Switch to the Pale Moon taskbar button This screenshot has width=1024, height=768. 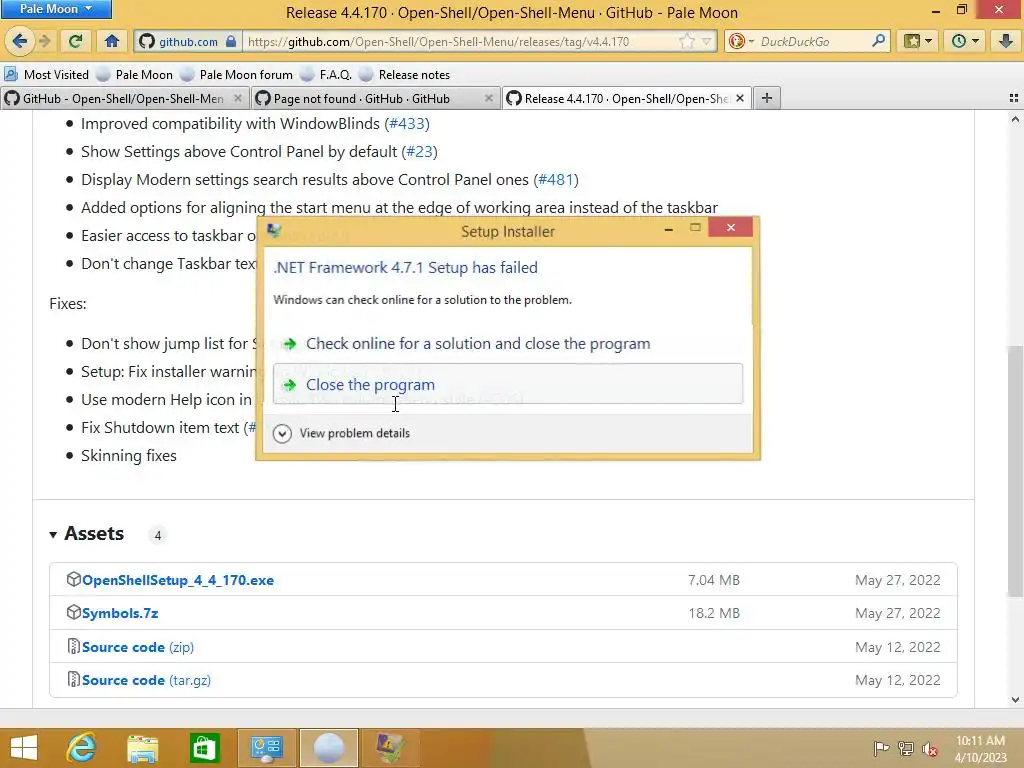pos(328,748)
